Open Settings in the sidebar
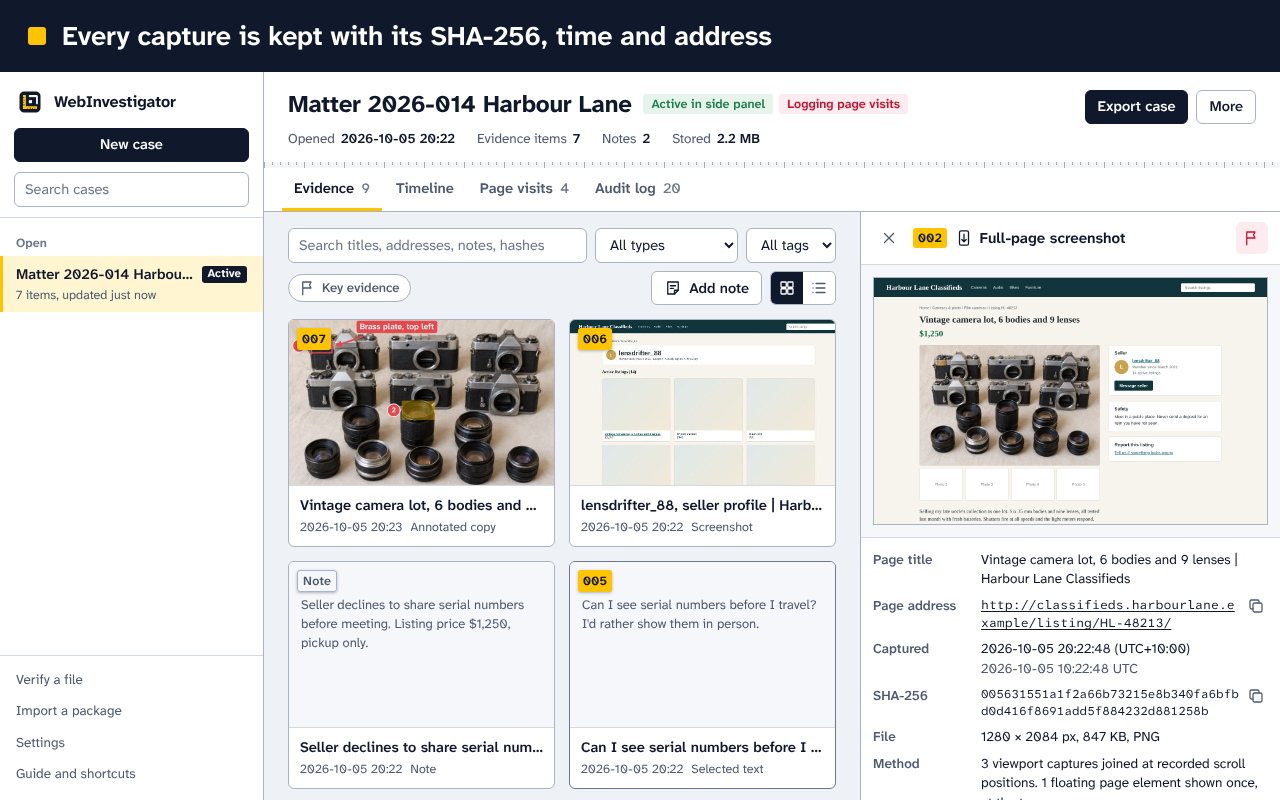 click(40, 743)
